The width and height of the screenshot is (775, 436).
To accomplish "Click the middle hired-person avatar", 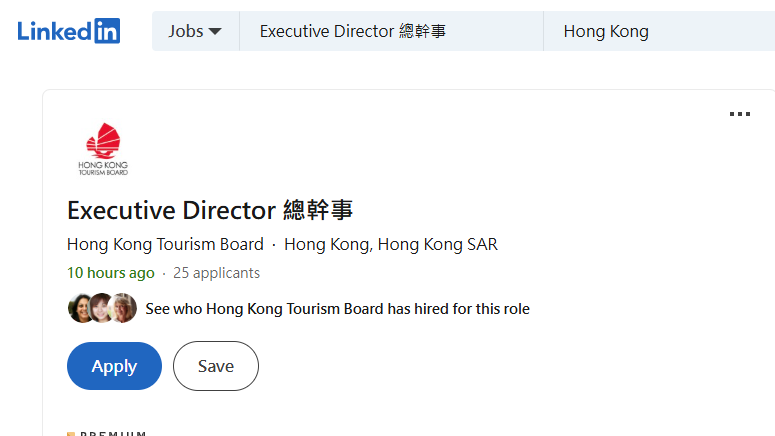I will point(101,308).
